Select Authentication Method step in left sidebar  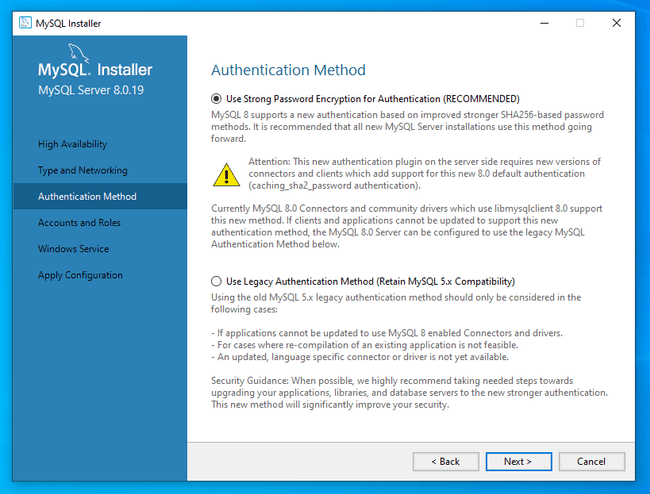click(x=87, y=196)
